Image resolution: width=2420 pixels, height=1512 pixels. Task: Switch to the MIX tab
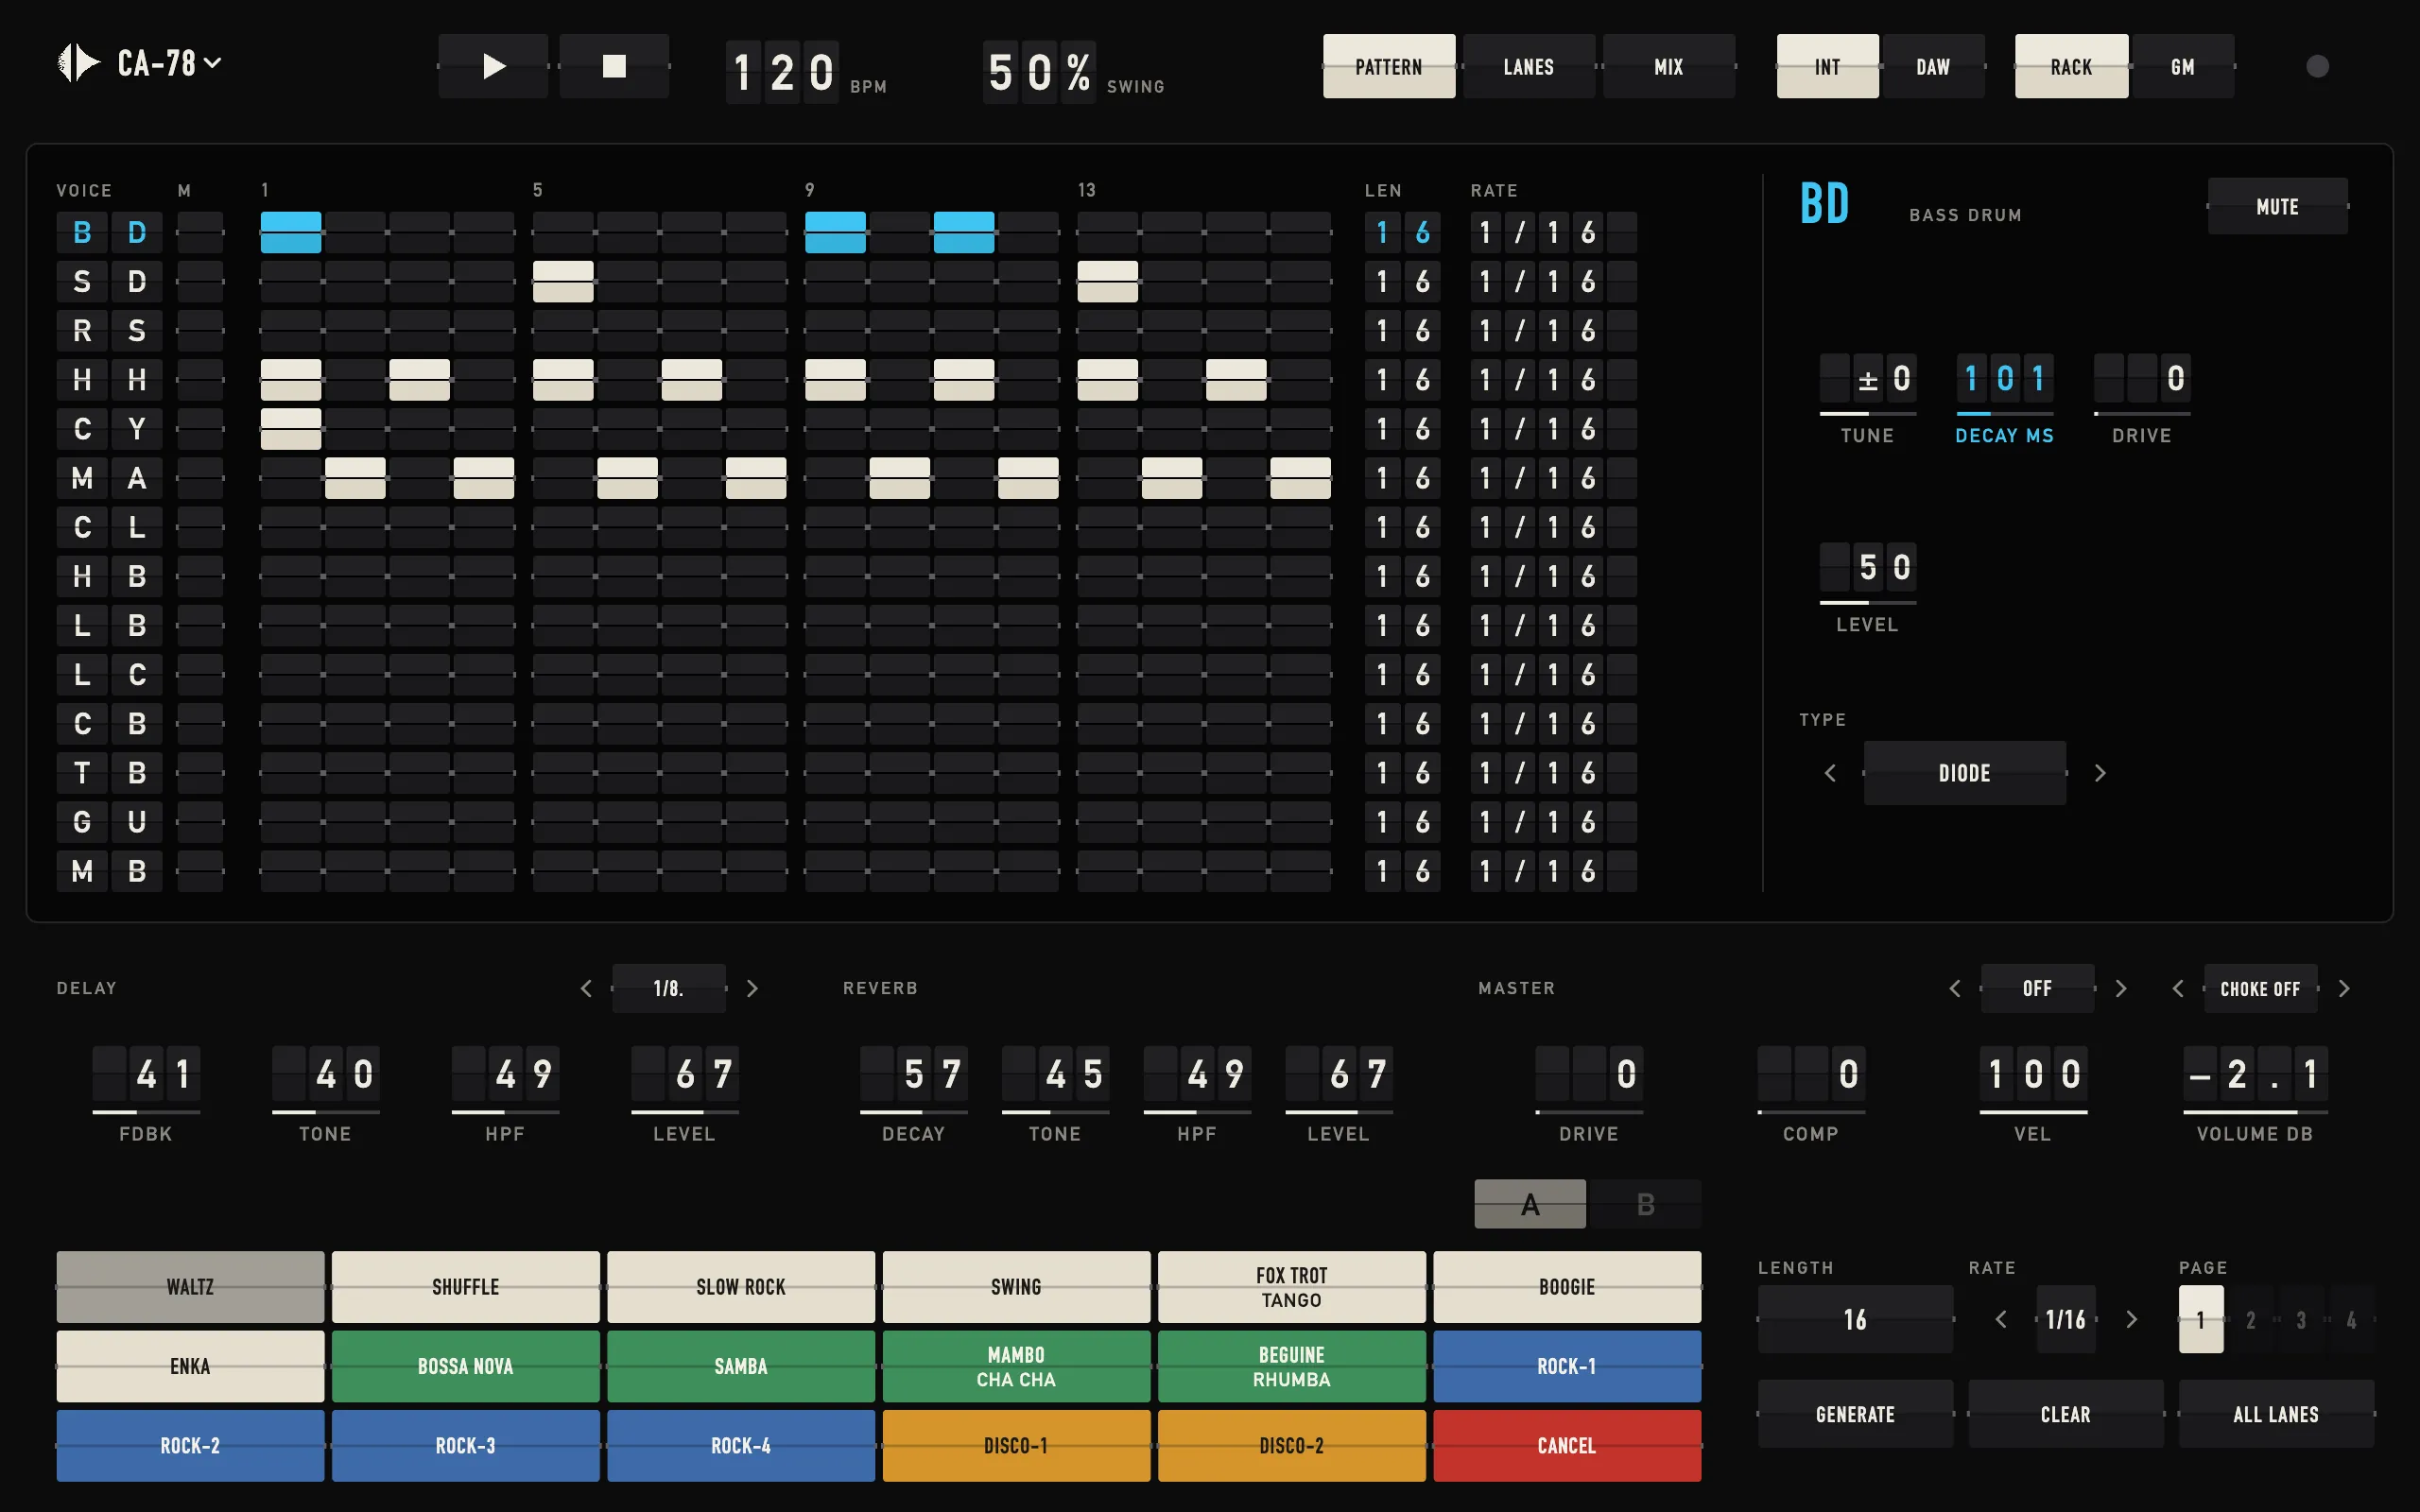[1669, 66]
